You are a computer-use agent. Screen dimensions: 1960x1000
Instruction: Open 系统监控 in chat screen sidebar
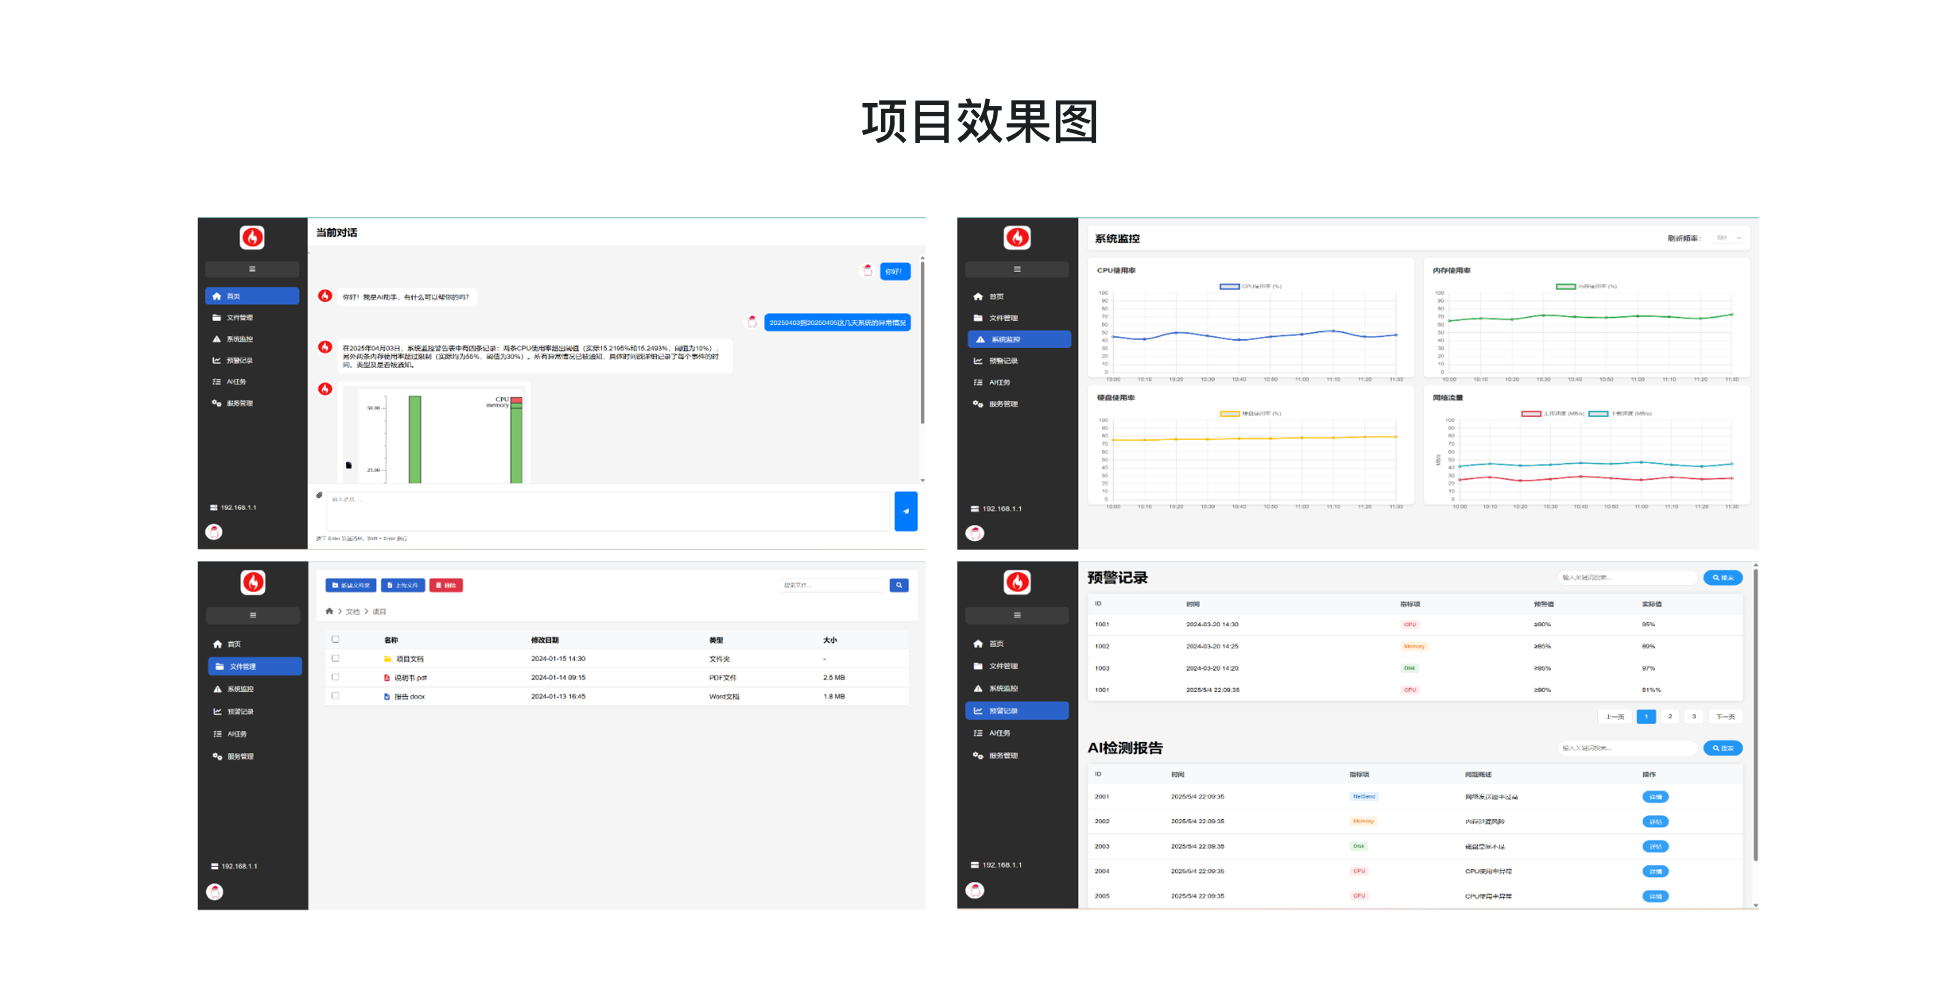pyautogui.click(x=252, y=339)
